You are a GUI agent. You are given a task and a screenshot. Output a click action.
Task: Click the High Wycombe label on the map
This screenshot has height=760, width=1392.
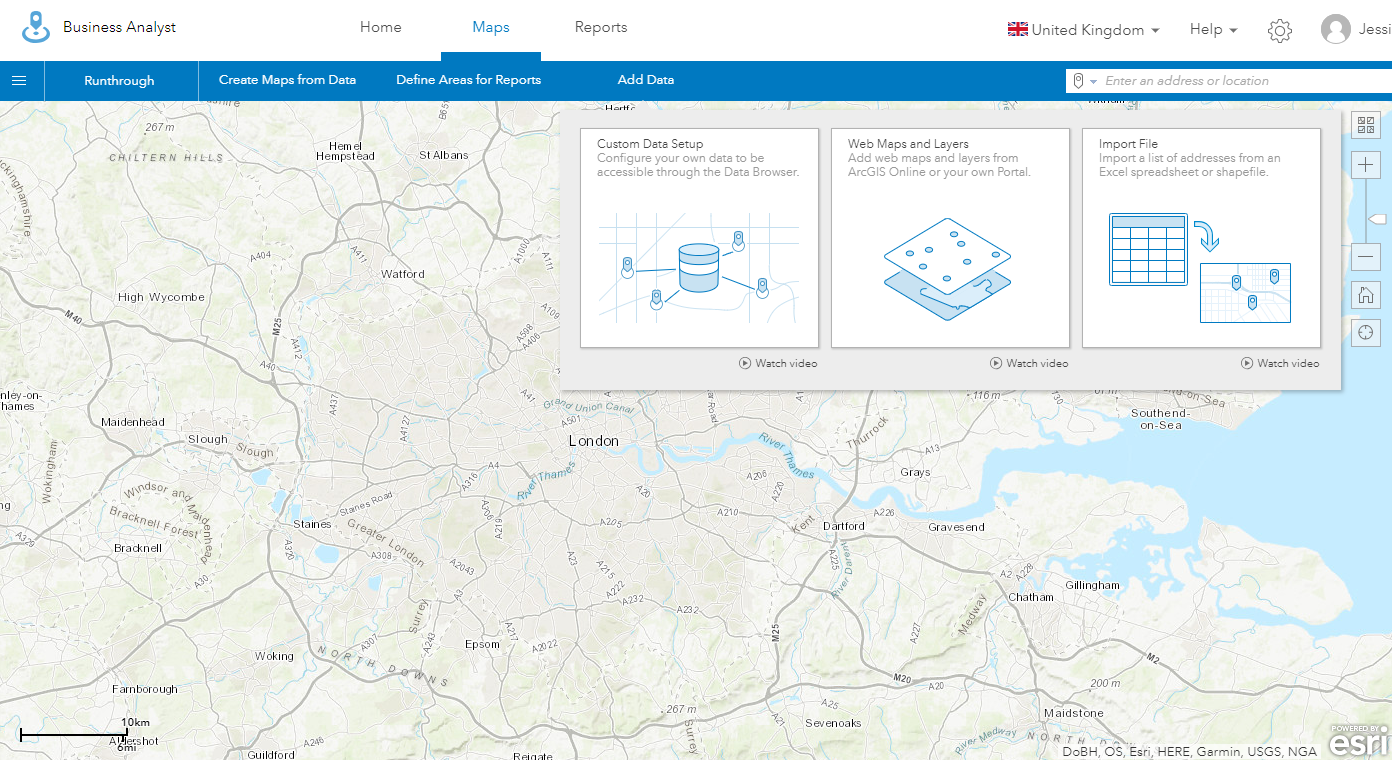click(x=161, y=297)
